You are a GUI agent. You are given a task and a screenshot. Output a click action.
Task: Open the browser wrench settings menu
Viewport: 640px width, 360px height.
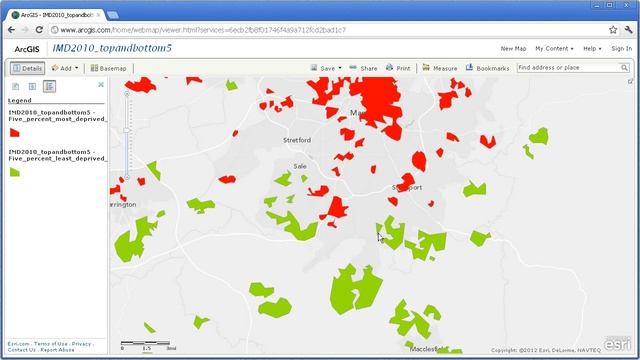pos(628,29)
